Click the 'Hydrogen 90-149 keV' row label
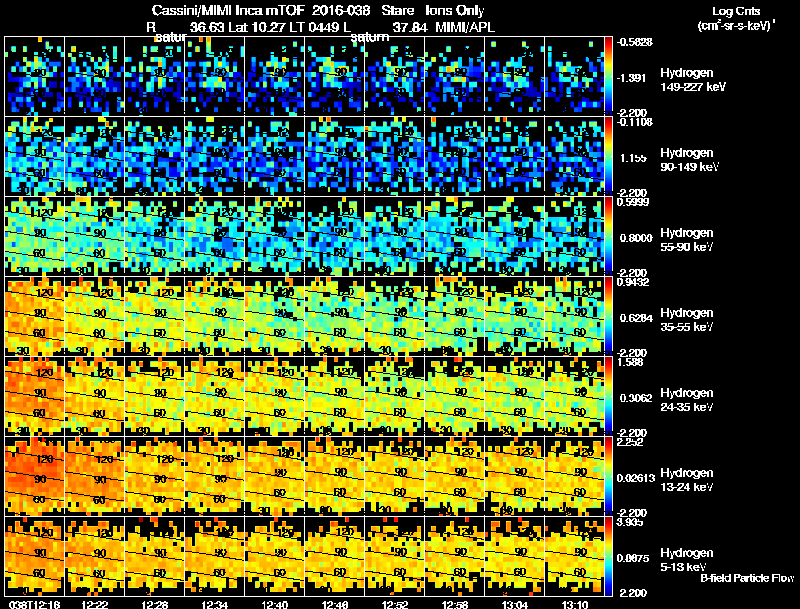The image size is (800, 609). click(x=689, y=160)
